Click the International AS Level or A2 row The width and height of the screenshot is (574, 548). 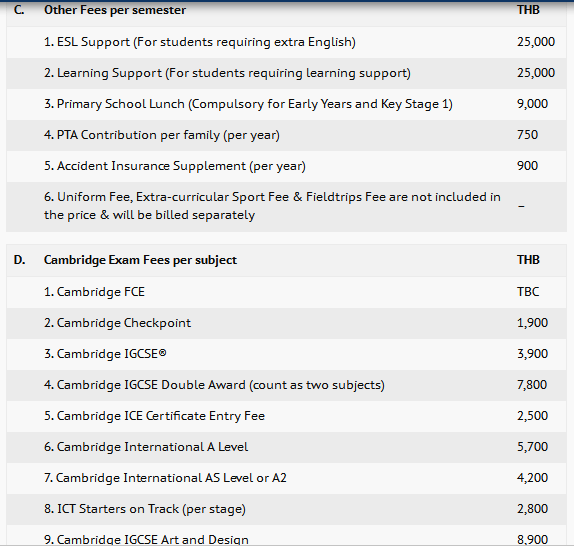(286, 478)
